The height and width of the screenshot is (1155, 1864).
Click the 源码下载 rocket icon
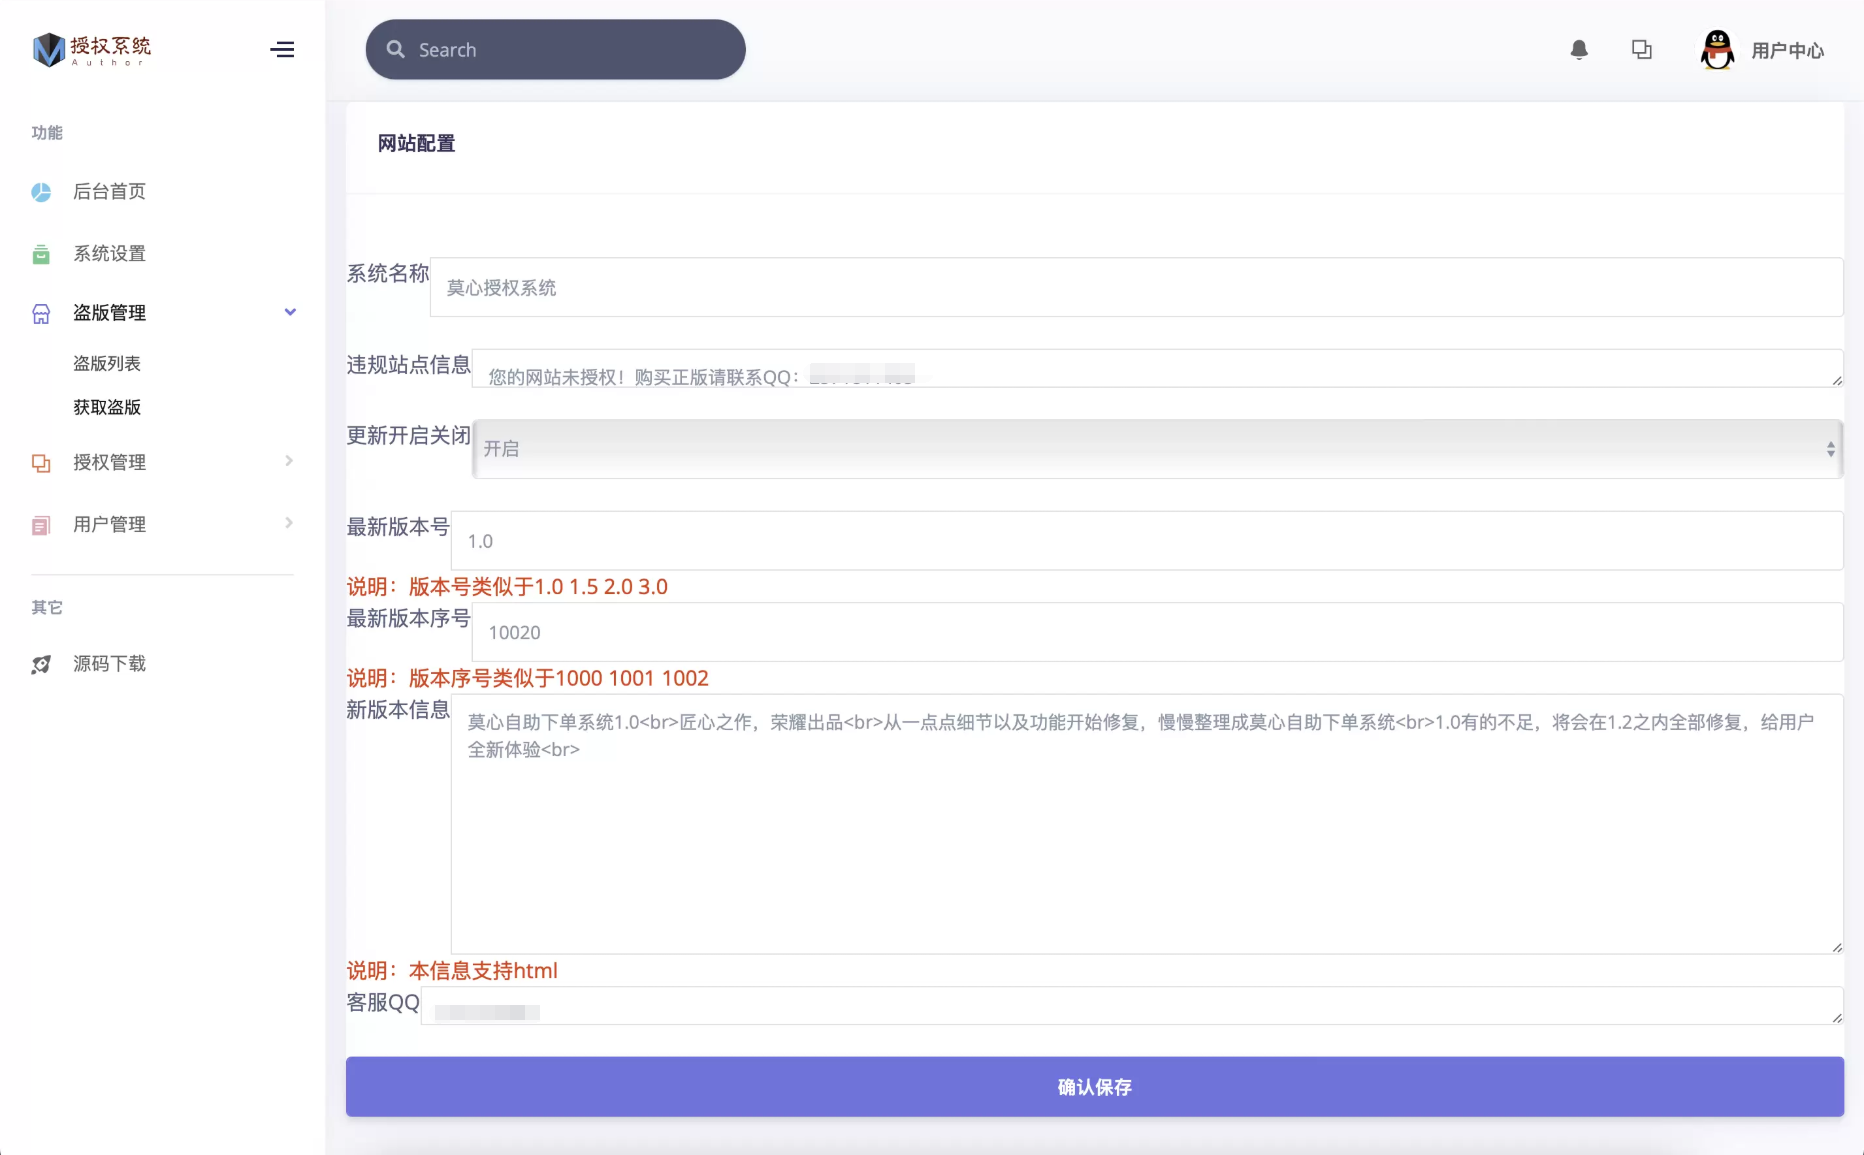click(41, 665)
